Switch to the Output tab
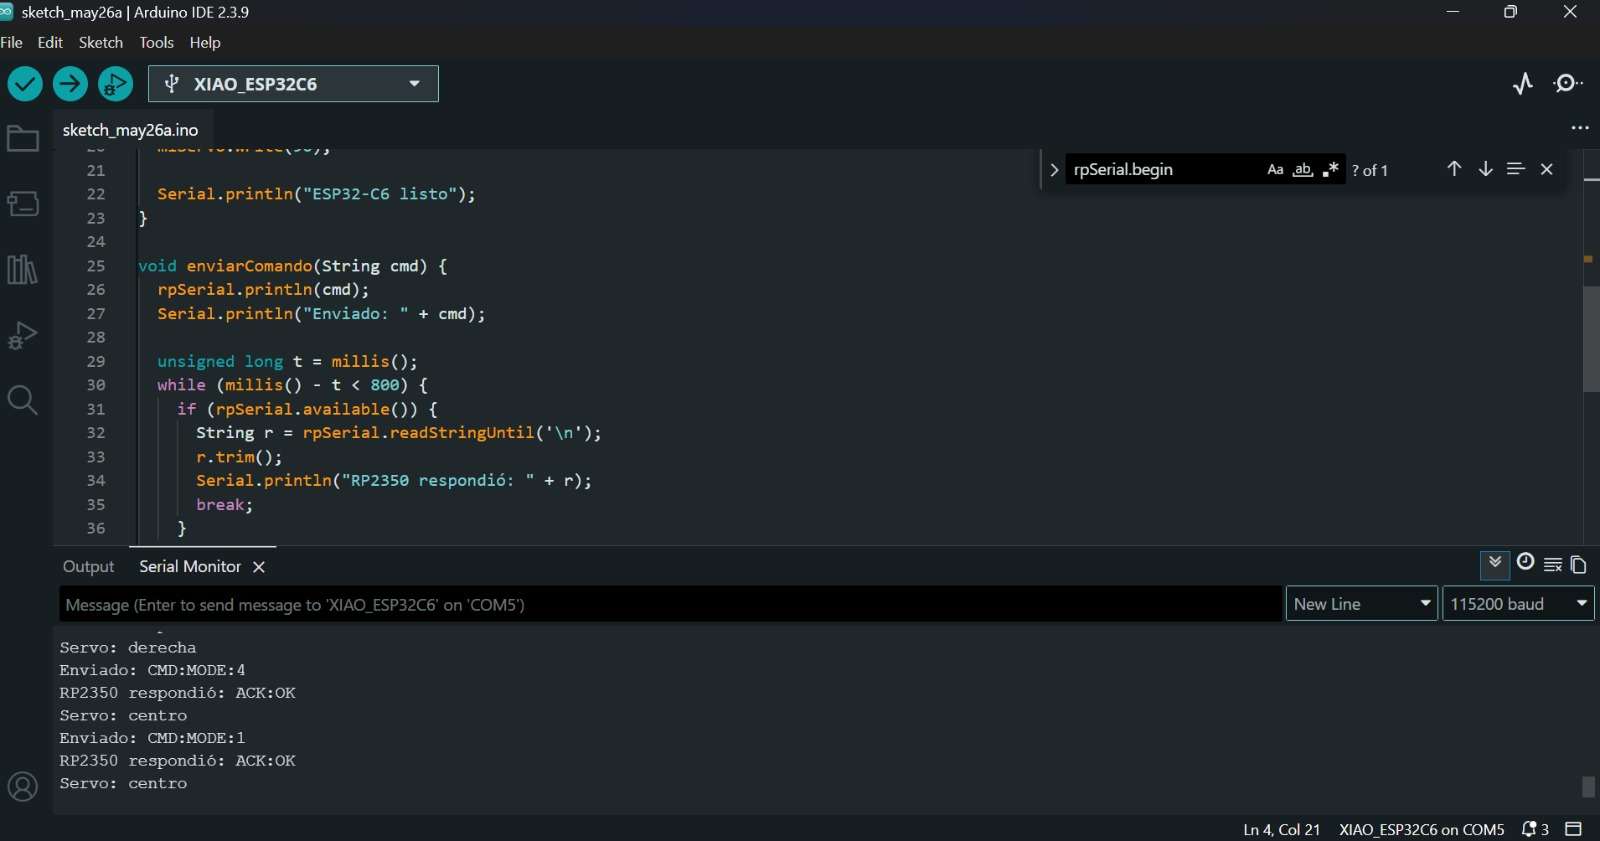This screenshot has height=841, width=1600. click(x=89, y=567)
